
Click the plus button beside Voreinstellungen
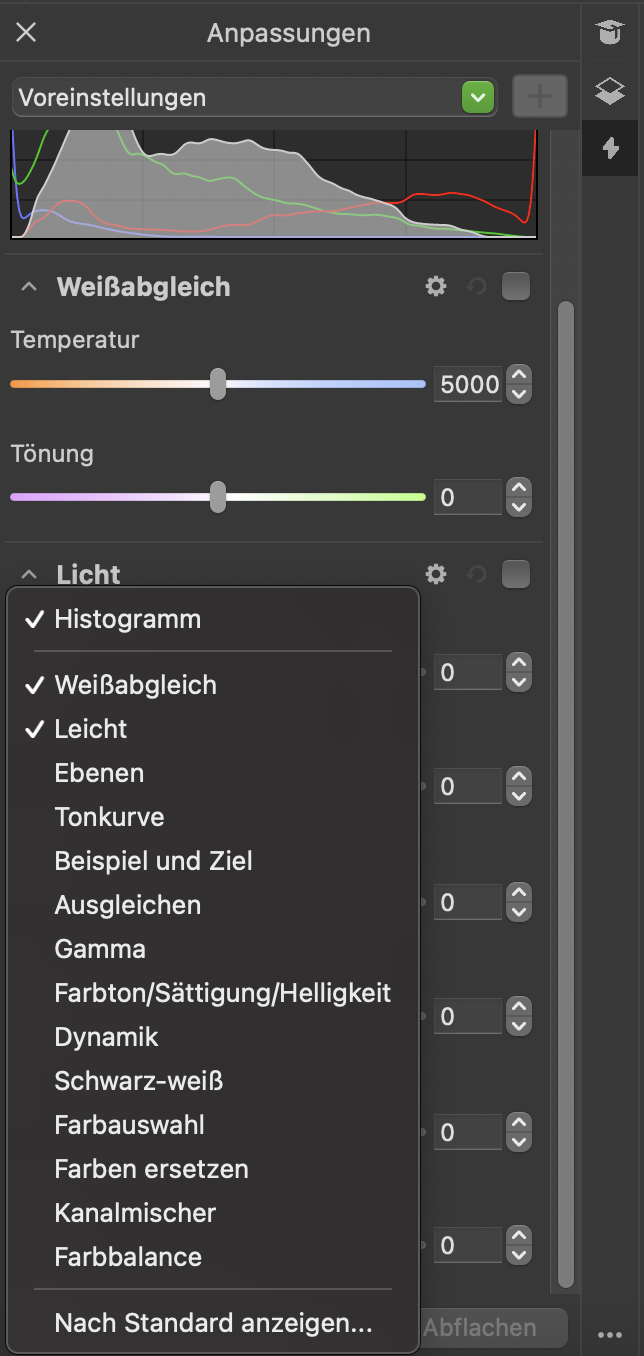click(x=540, y=97)
